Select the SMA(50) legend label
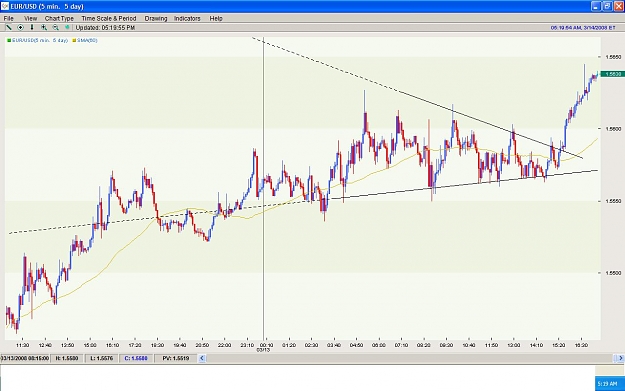625x391 pixels. (87, 40)
